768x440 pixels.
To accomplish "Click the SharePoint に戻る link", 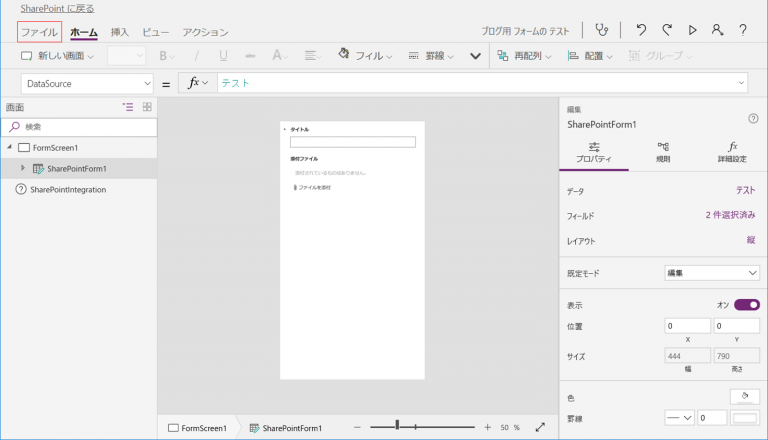I will pyautogui.click(x=58, y=8).
